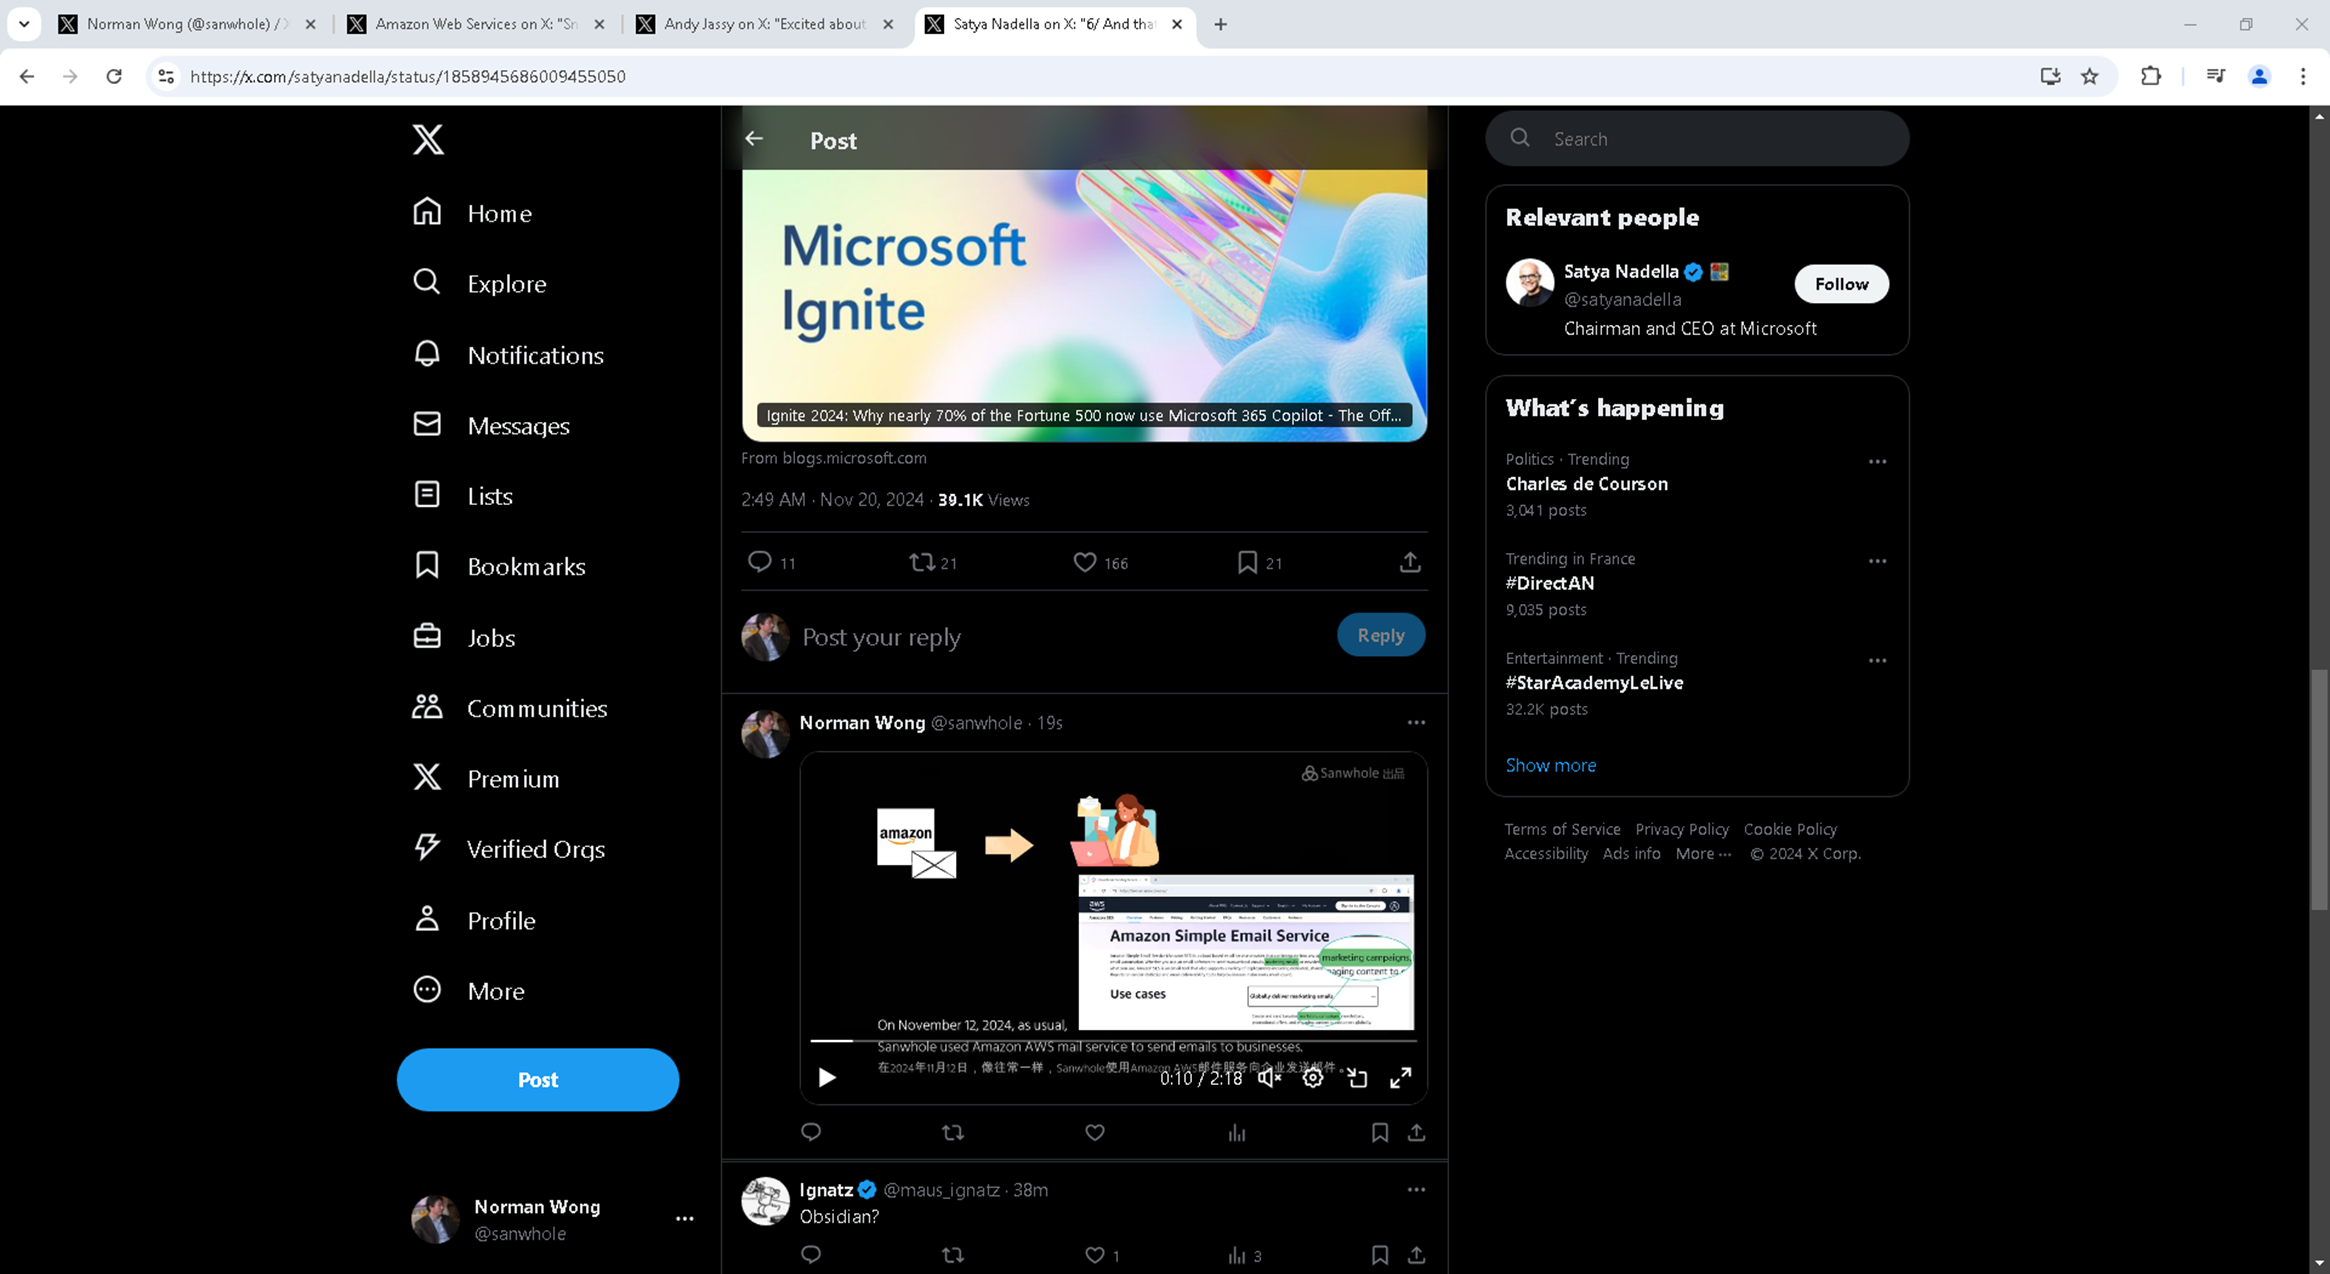Screen dimensions: 2330x1274
Task: Open Explore in sidebar
Action: [x=479, y=283]
